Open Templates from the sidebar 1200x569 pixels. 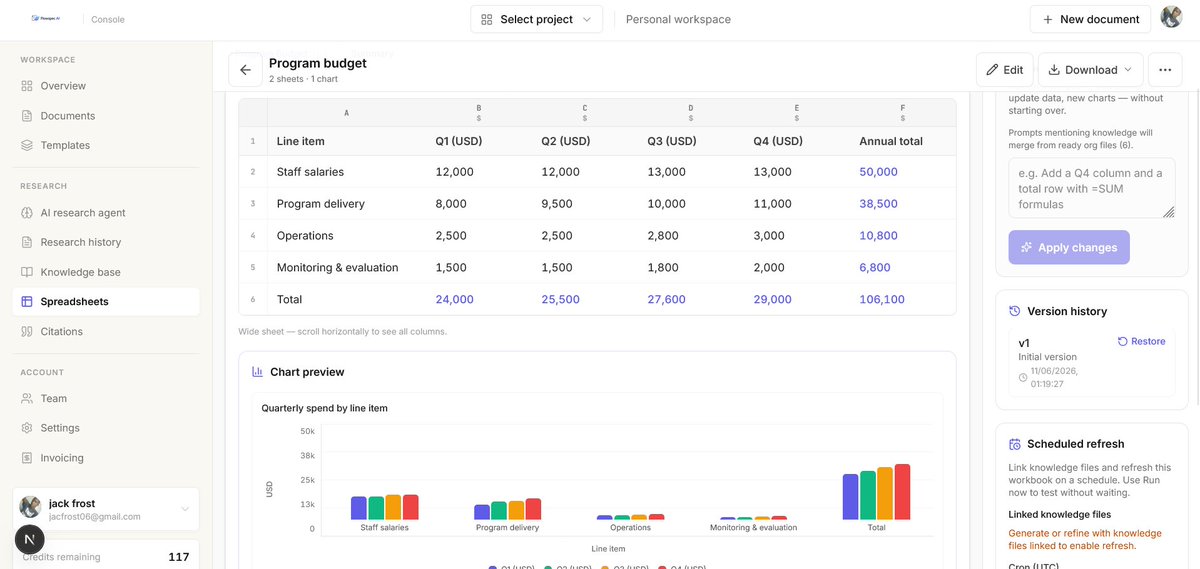point(106,145)
